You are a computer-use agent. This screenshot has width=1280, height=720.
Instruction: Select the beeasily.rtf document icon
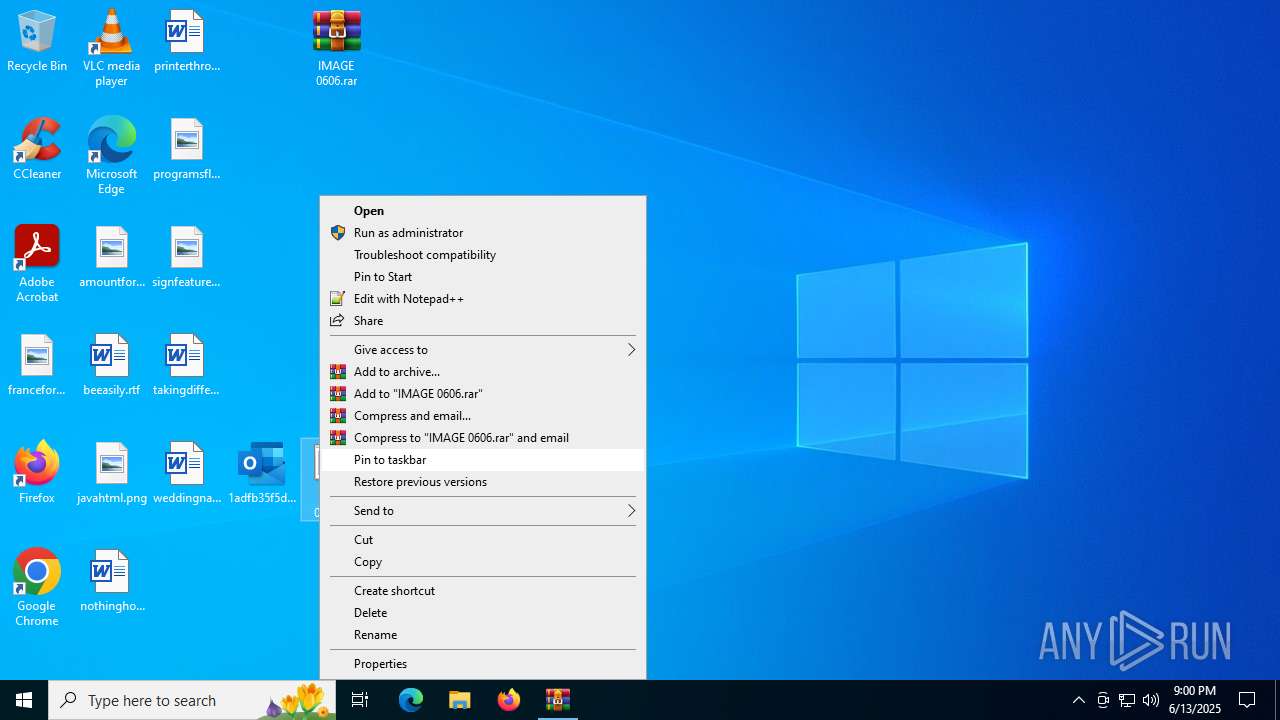(x=111, y=365)
